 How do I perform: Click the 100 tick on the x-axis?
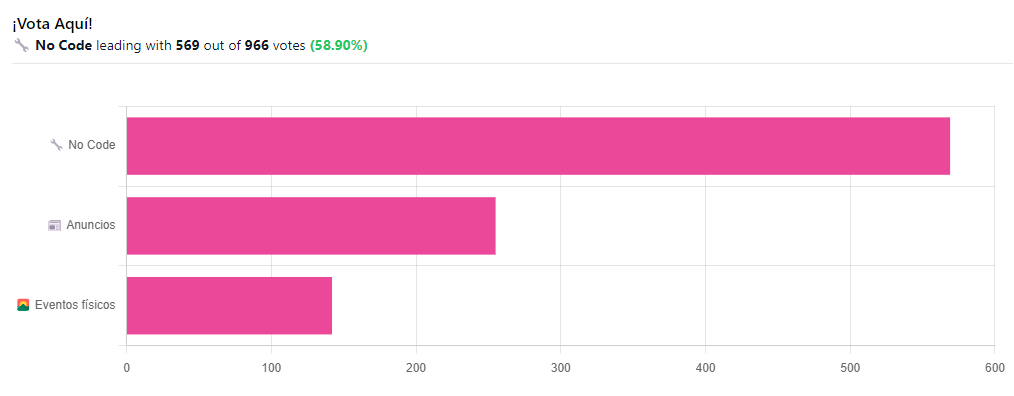point(271,368)
